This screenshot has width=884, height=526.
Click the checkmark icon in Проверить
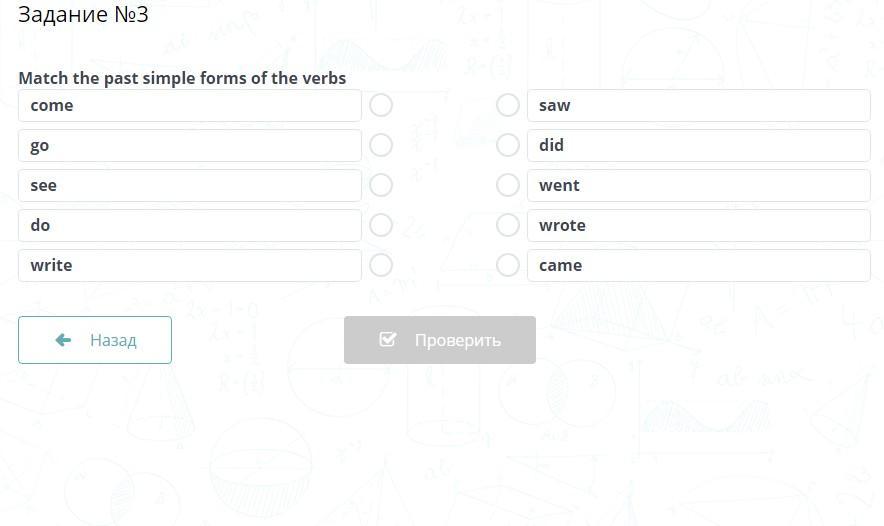point(388,340)
